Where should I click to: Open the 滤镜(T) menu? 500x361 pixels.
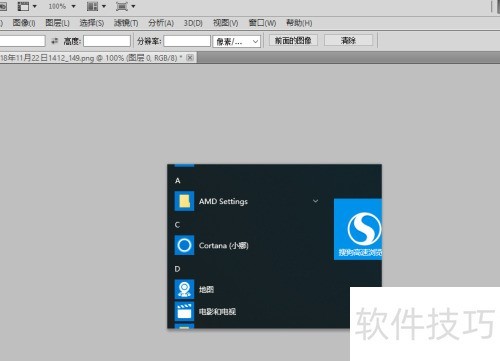click(x=126, y=23)
